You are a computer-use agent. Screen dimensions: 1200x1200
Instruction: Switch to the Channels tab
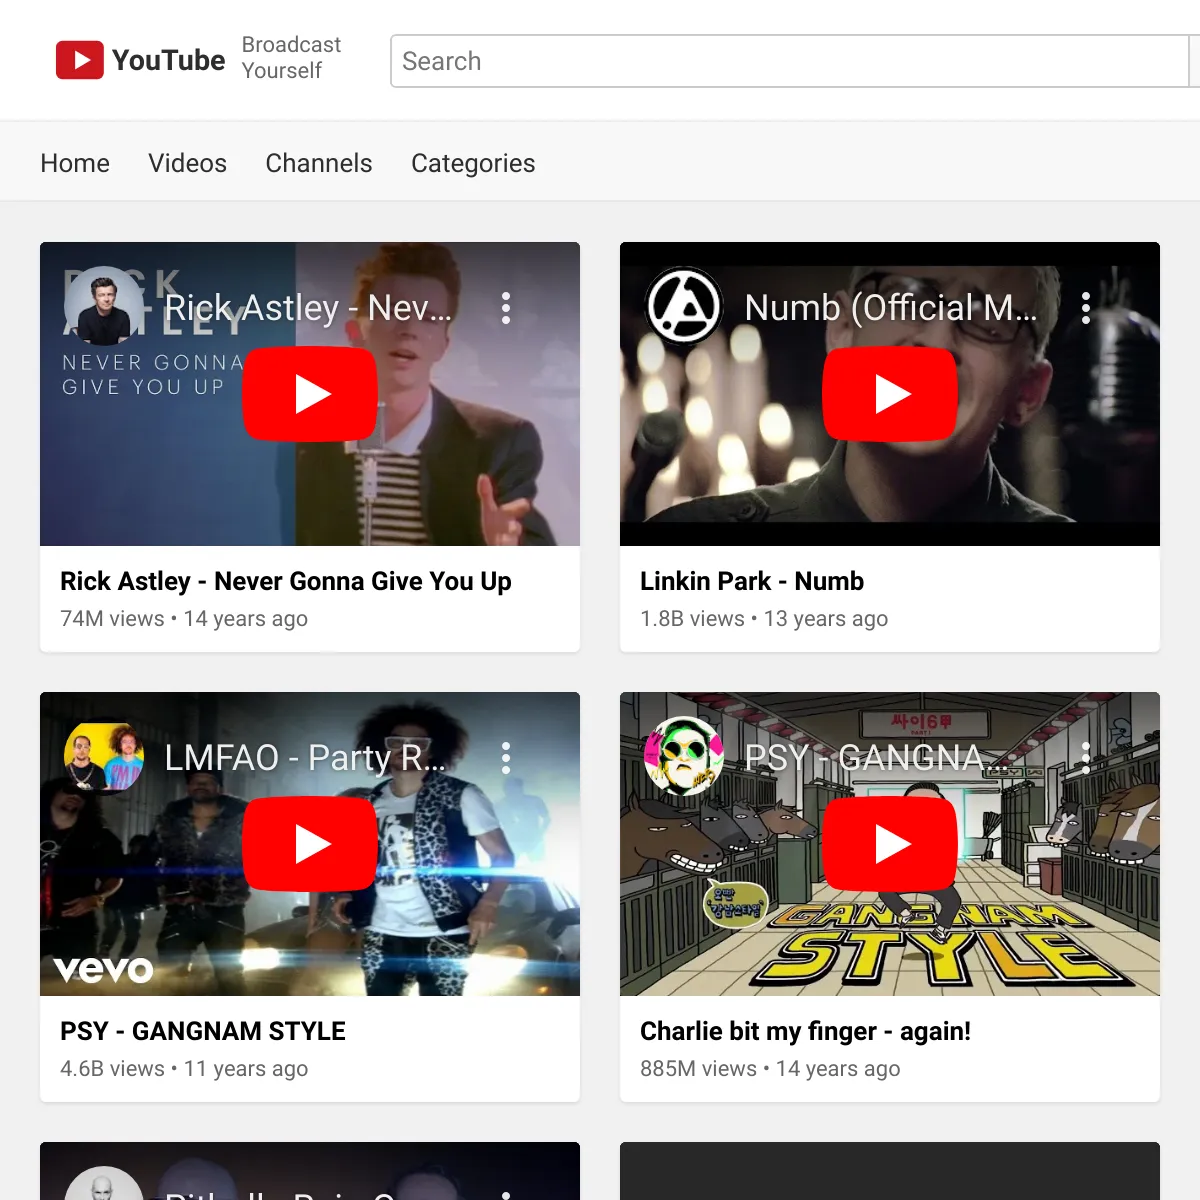click(x=319, y=163)
